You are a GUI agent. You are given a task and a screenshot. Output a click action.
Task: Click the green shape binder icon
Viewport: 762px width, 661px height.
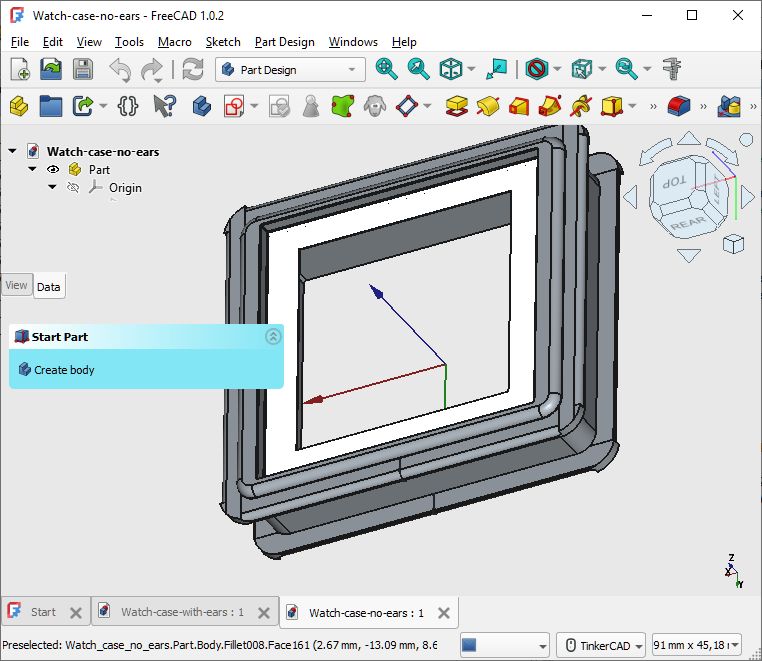[x=343, y=106]
